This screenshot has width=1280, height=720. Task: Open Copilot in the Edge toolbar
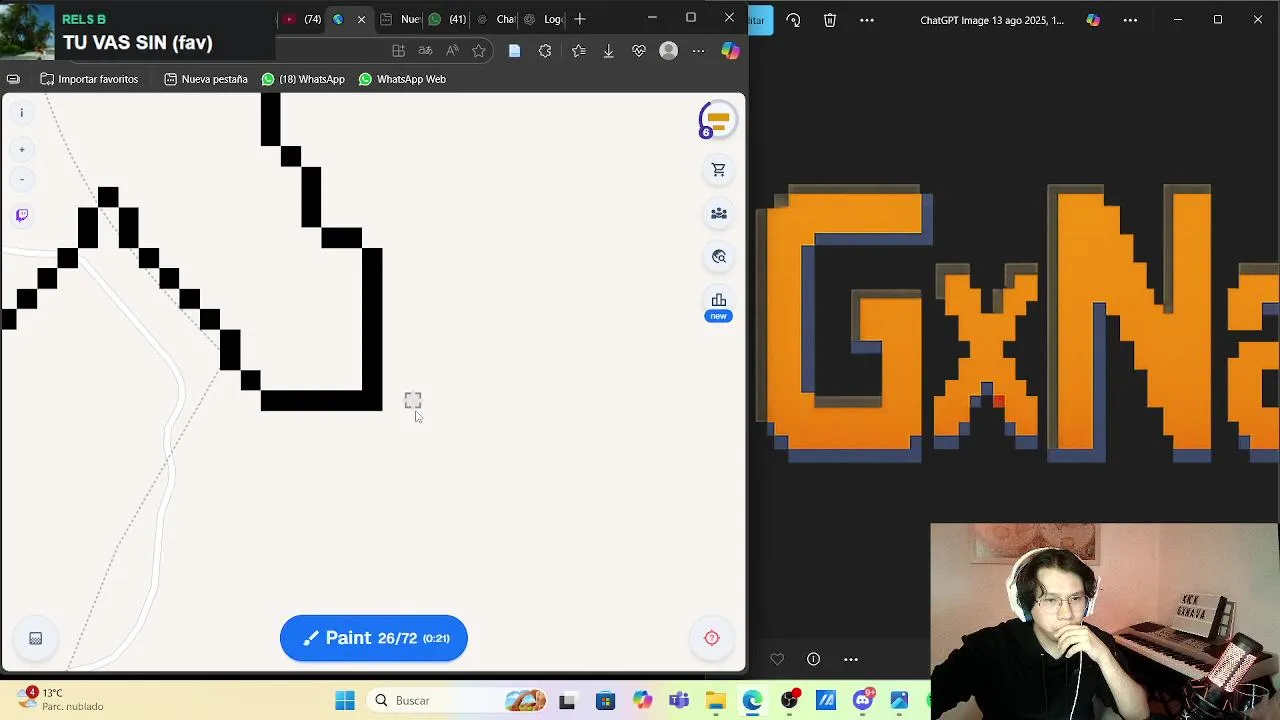[x=731, y=51]
